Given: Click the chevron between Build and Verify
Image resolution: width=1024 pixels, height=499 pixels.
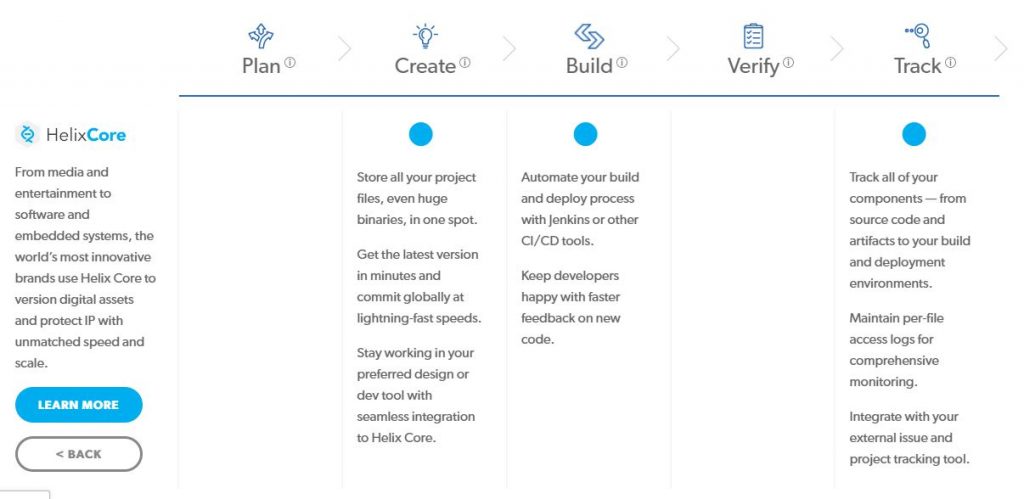Looking at the screenshot, I should [672, 48].
